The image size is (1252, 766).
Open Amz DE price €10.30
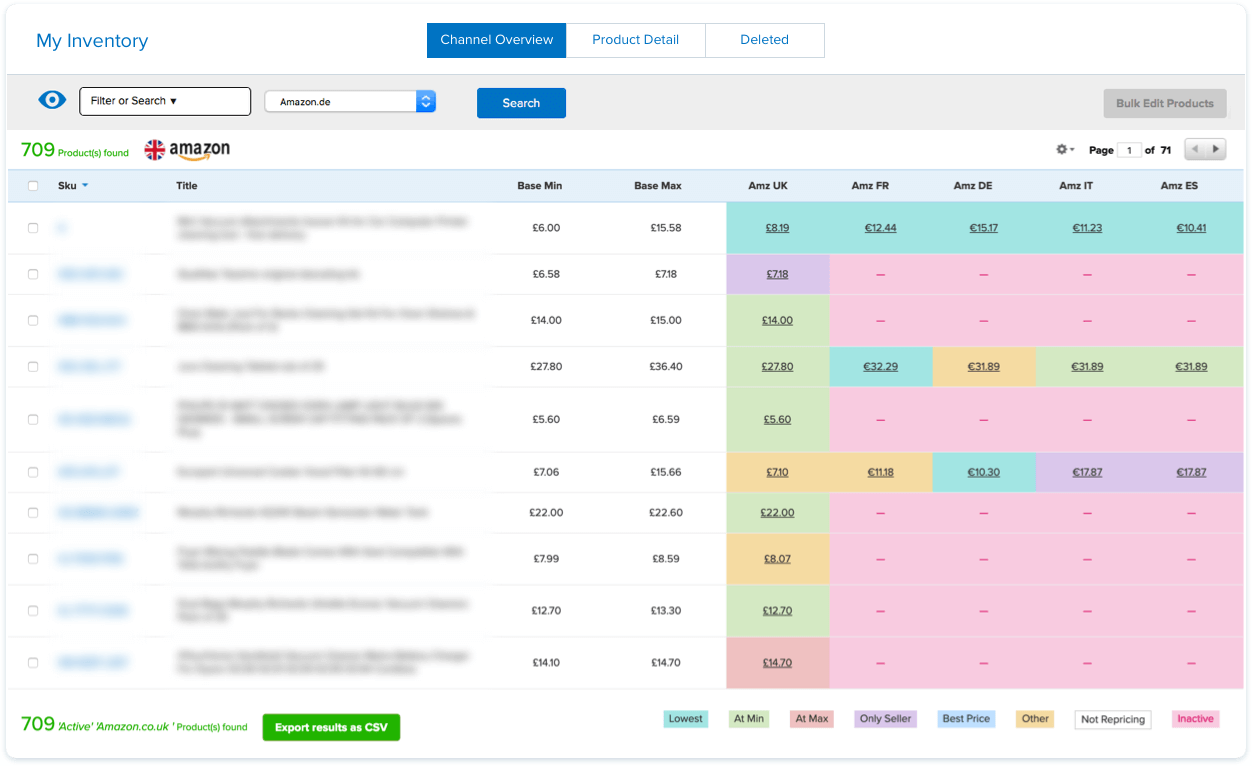[984, 472]
